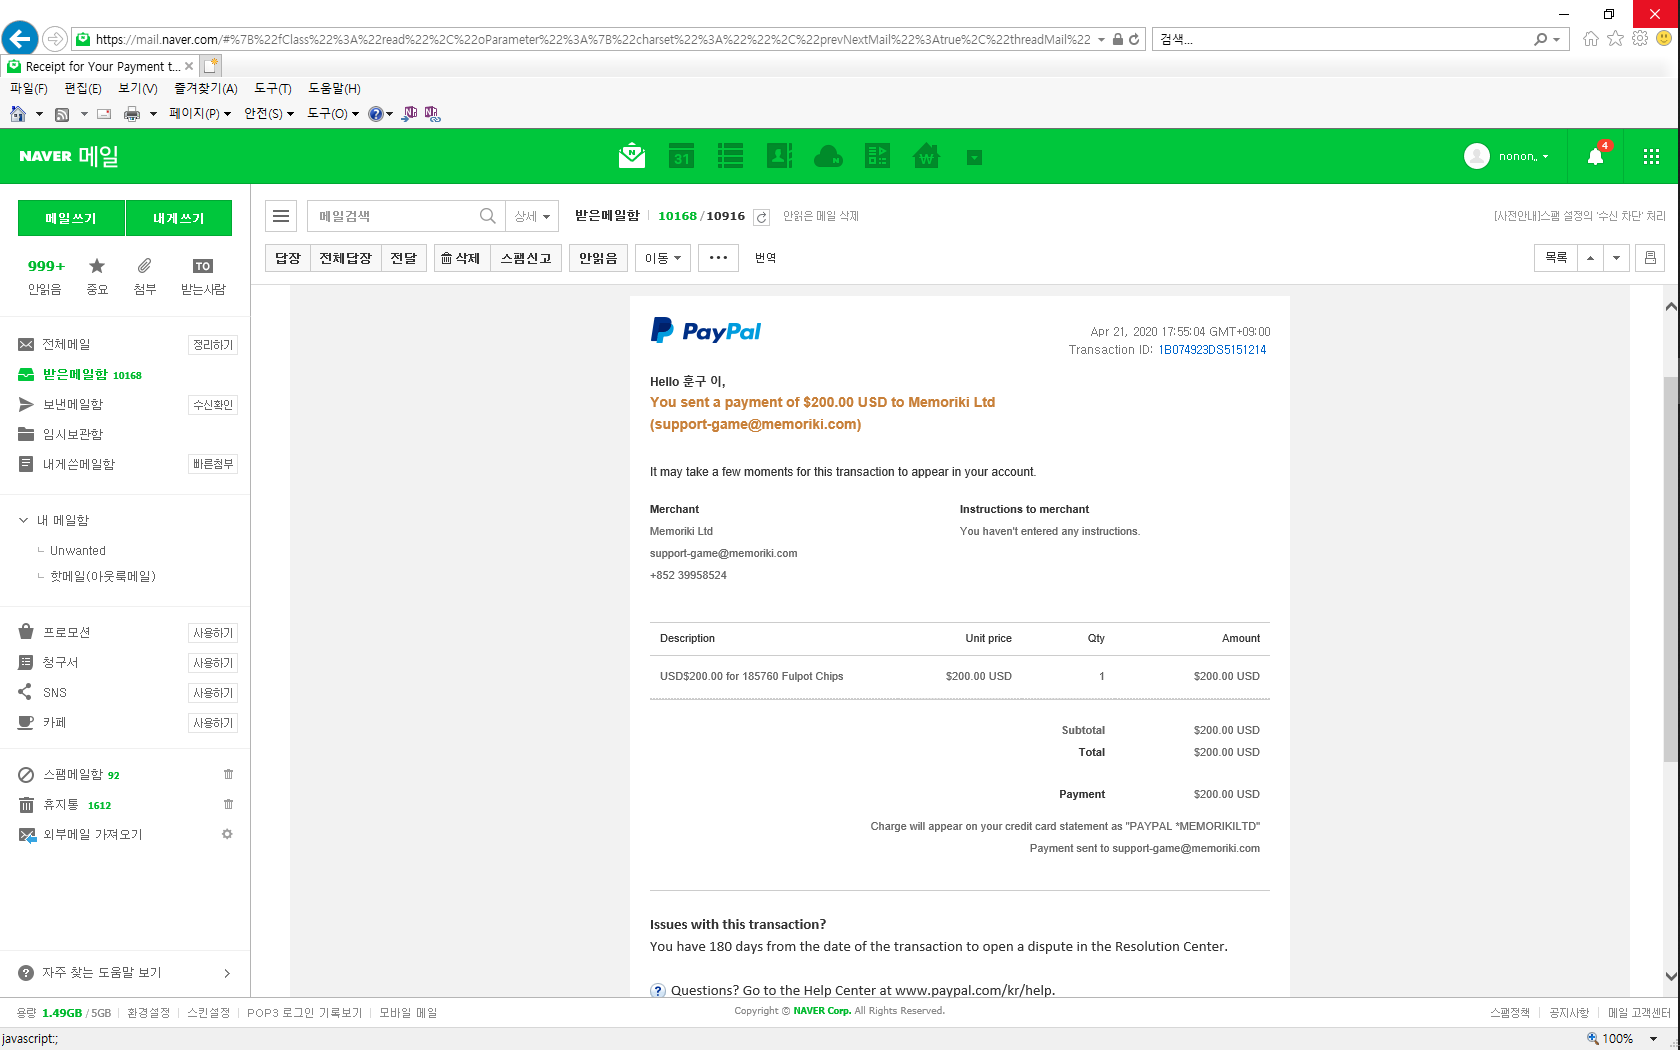
Task: Toggle the sidebar hamburger menu
Action: pyautogui.click(x=281, y=216)
